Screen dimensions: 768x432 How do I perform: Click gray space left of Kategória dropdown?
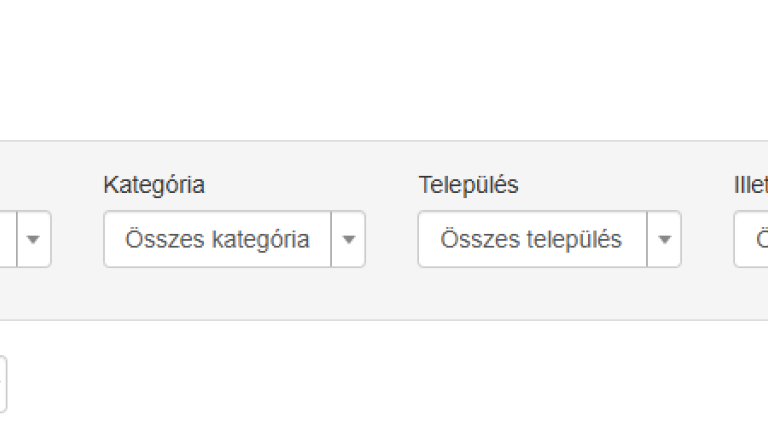click(x=77, y=239)
